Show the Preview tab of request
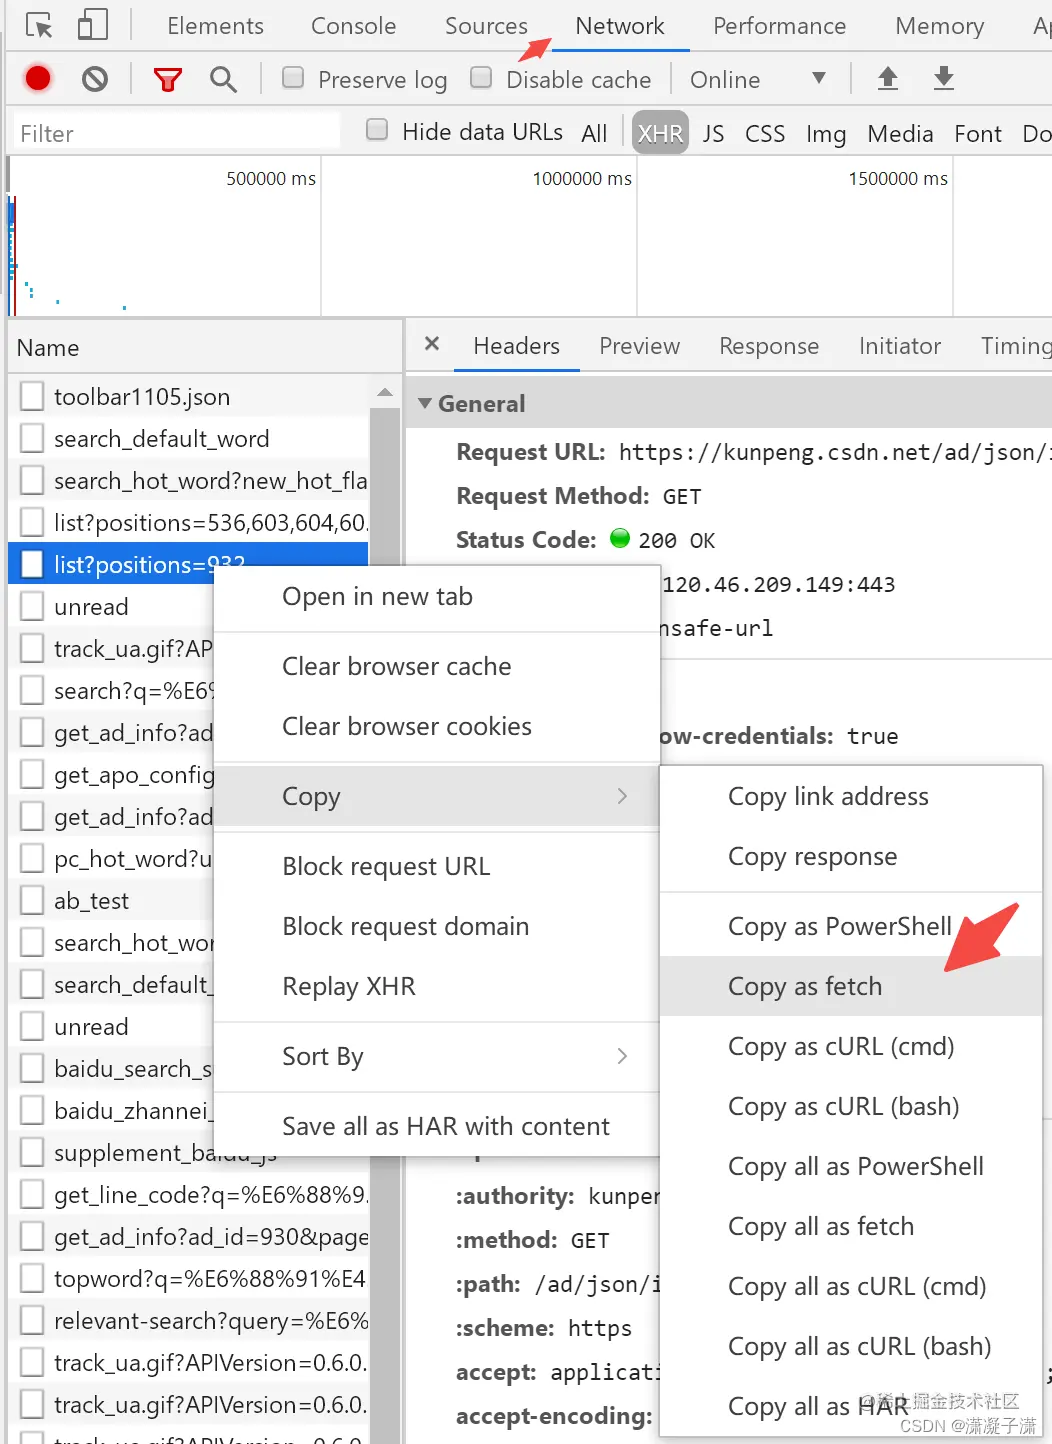Screen dimensions: 1052x1444 point(639,346)
